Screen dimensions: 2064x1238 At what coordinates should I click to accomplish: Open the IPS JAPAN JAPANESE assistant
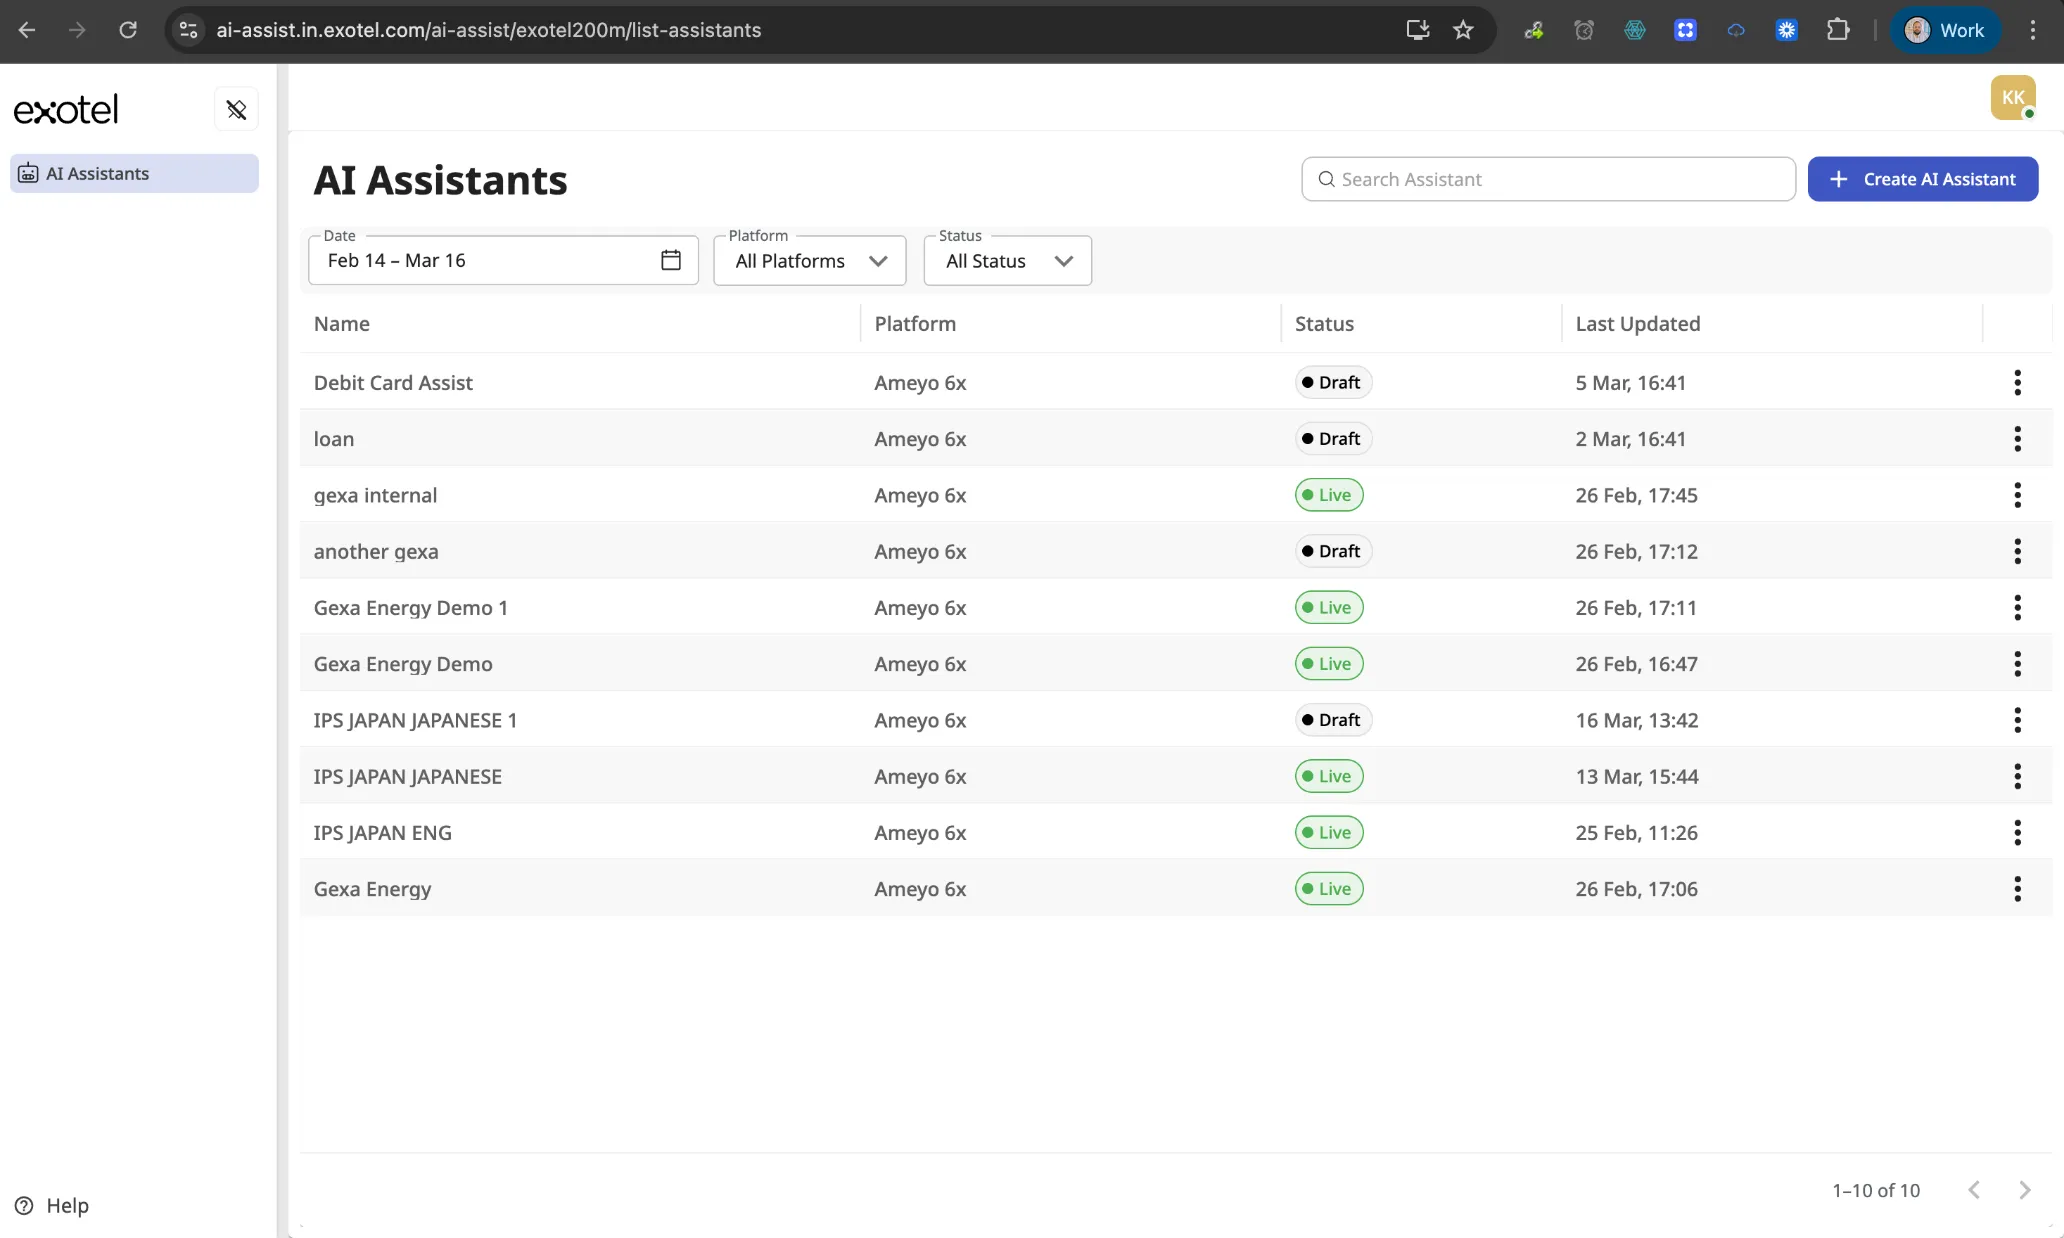(408, 776)
